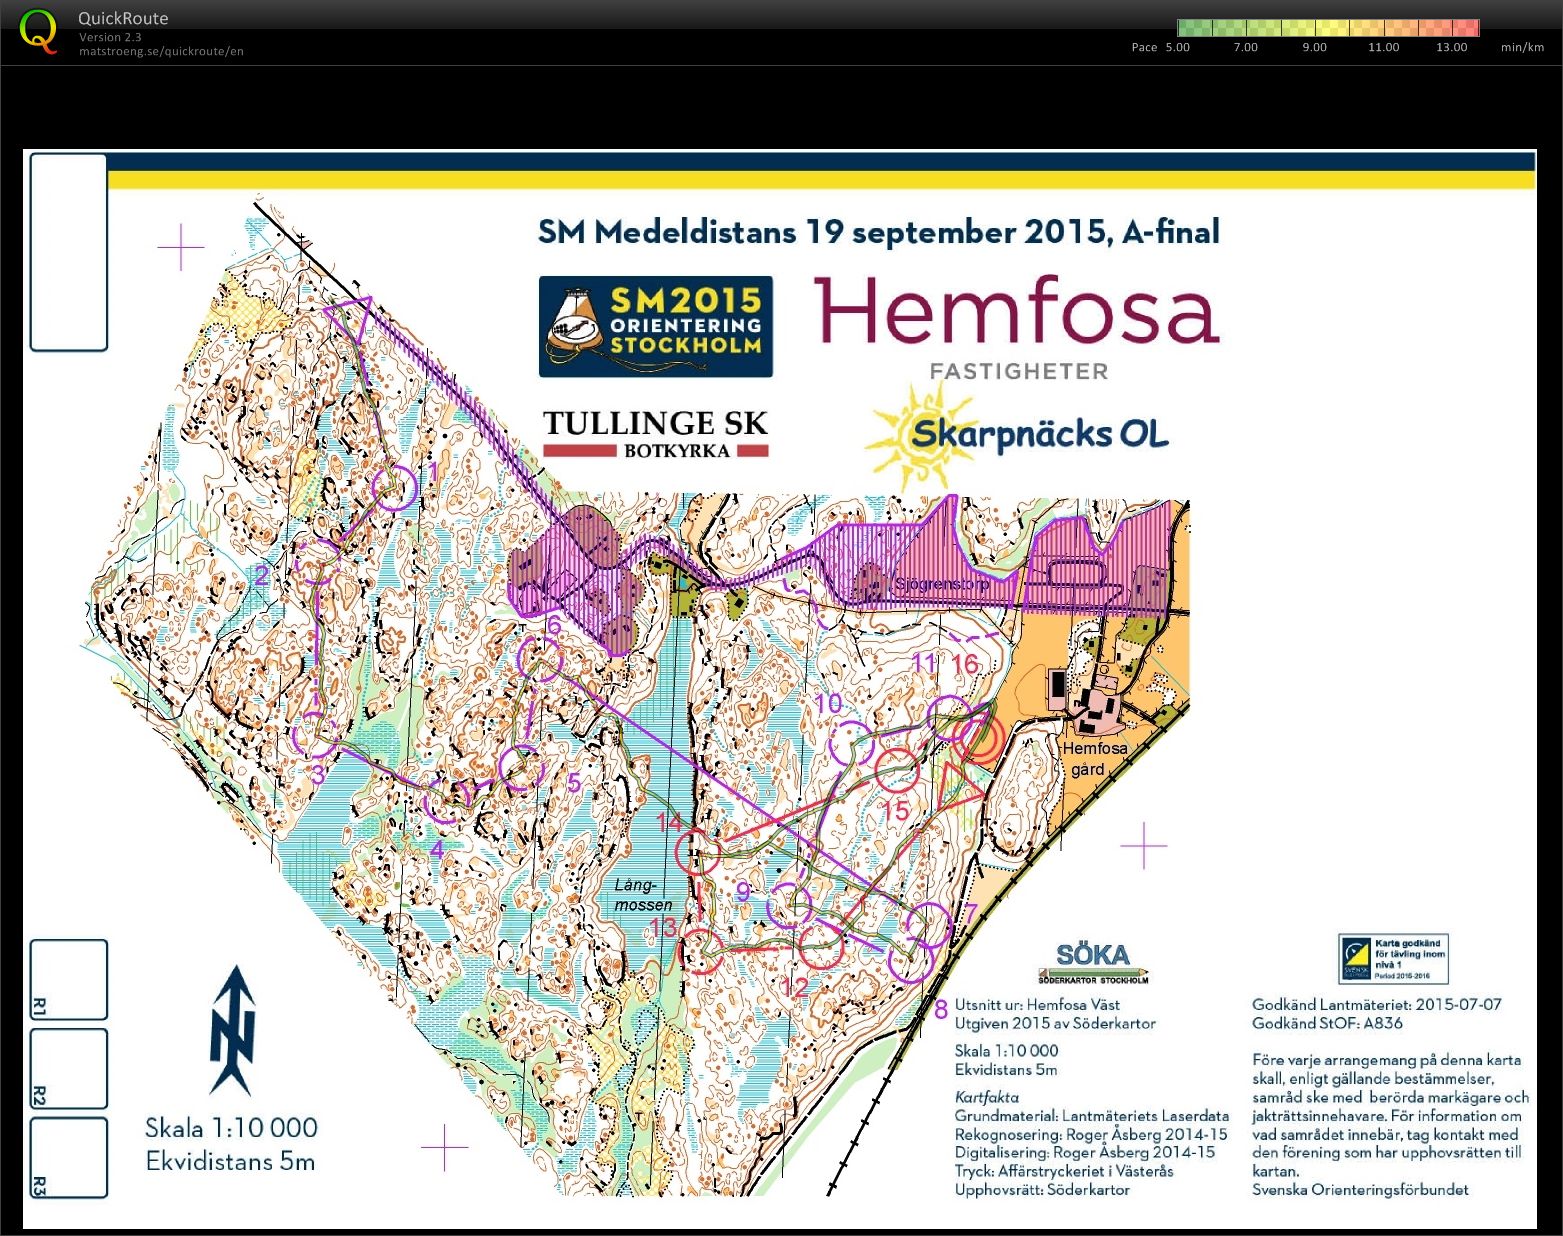Click "Svenska Orienteringsförbundet" text

click(1360, 1190)
